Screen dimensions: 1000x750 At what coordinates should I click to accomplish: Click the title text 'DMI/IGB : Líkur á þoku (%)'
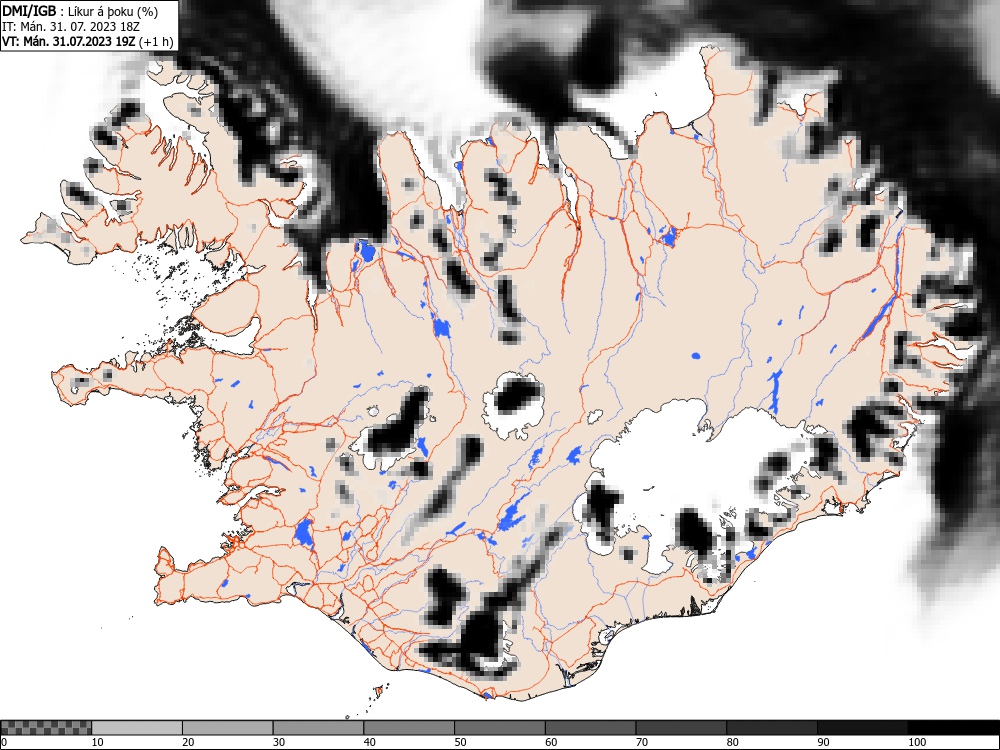point(80,11)
